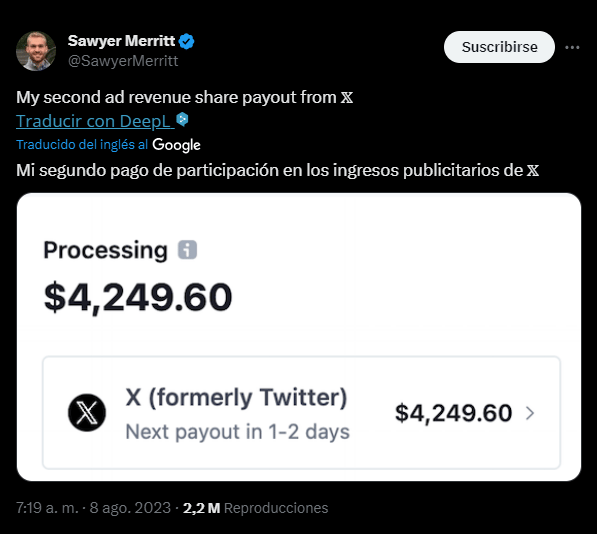The height and width of the screenshot is (534, 597).
Task: Click the Suscribirse button
Action: (x=499, y=47)
